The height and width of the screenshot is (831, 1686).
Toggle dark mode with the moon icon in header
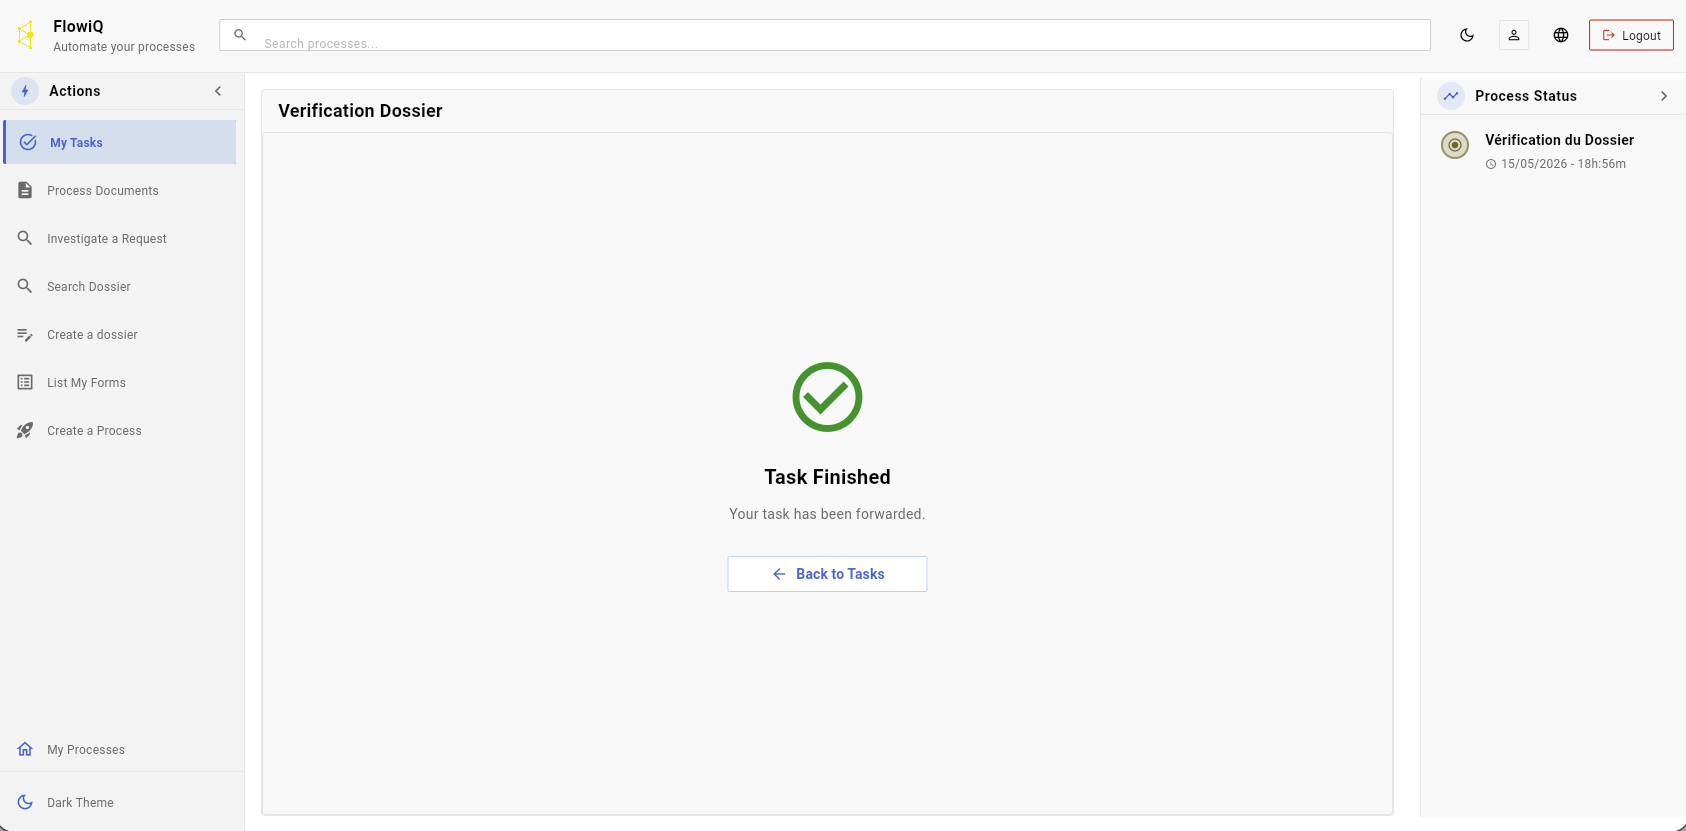coord(1467,35)
